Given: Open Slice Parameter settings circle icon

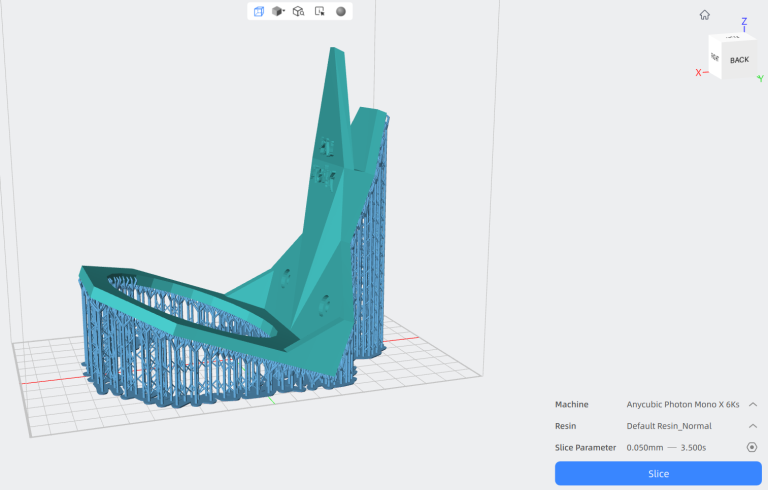Looking at the screenshot, I should (x=752, y=447).
